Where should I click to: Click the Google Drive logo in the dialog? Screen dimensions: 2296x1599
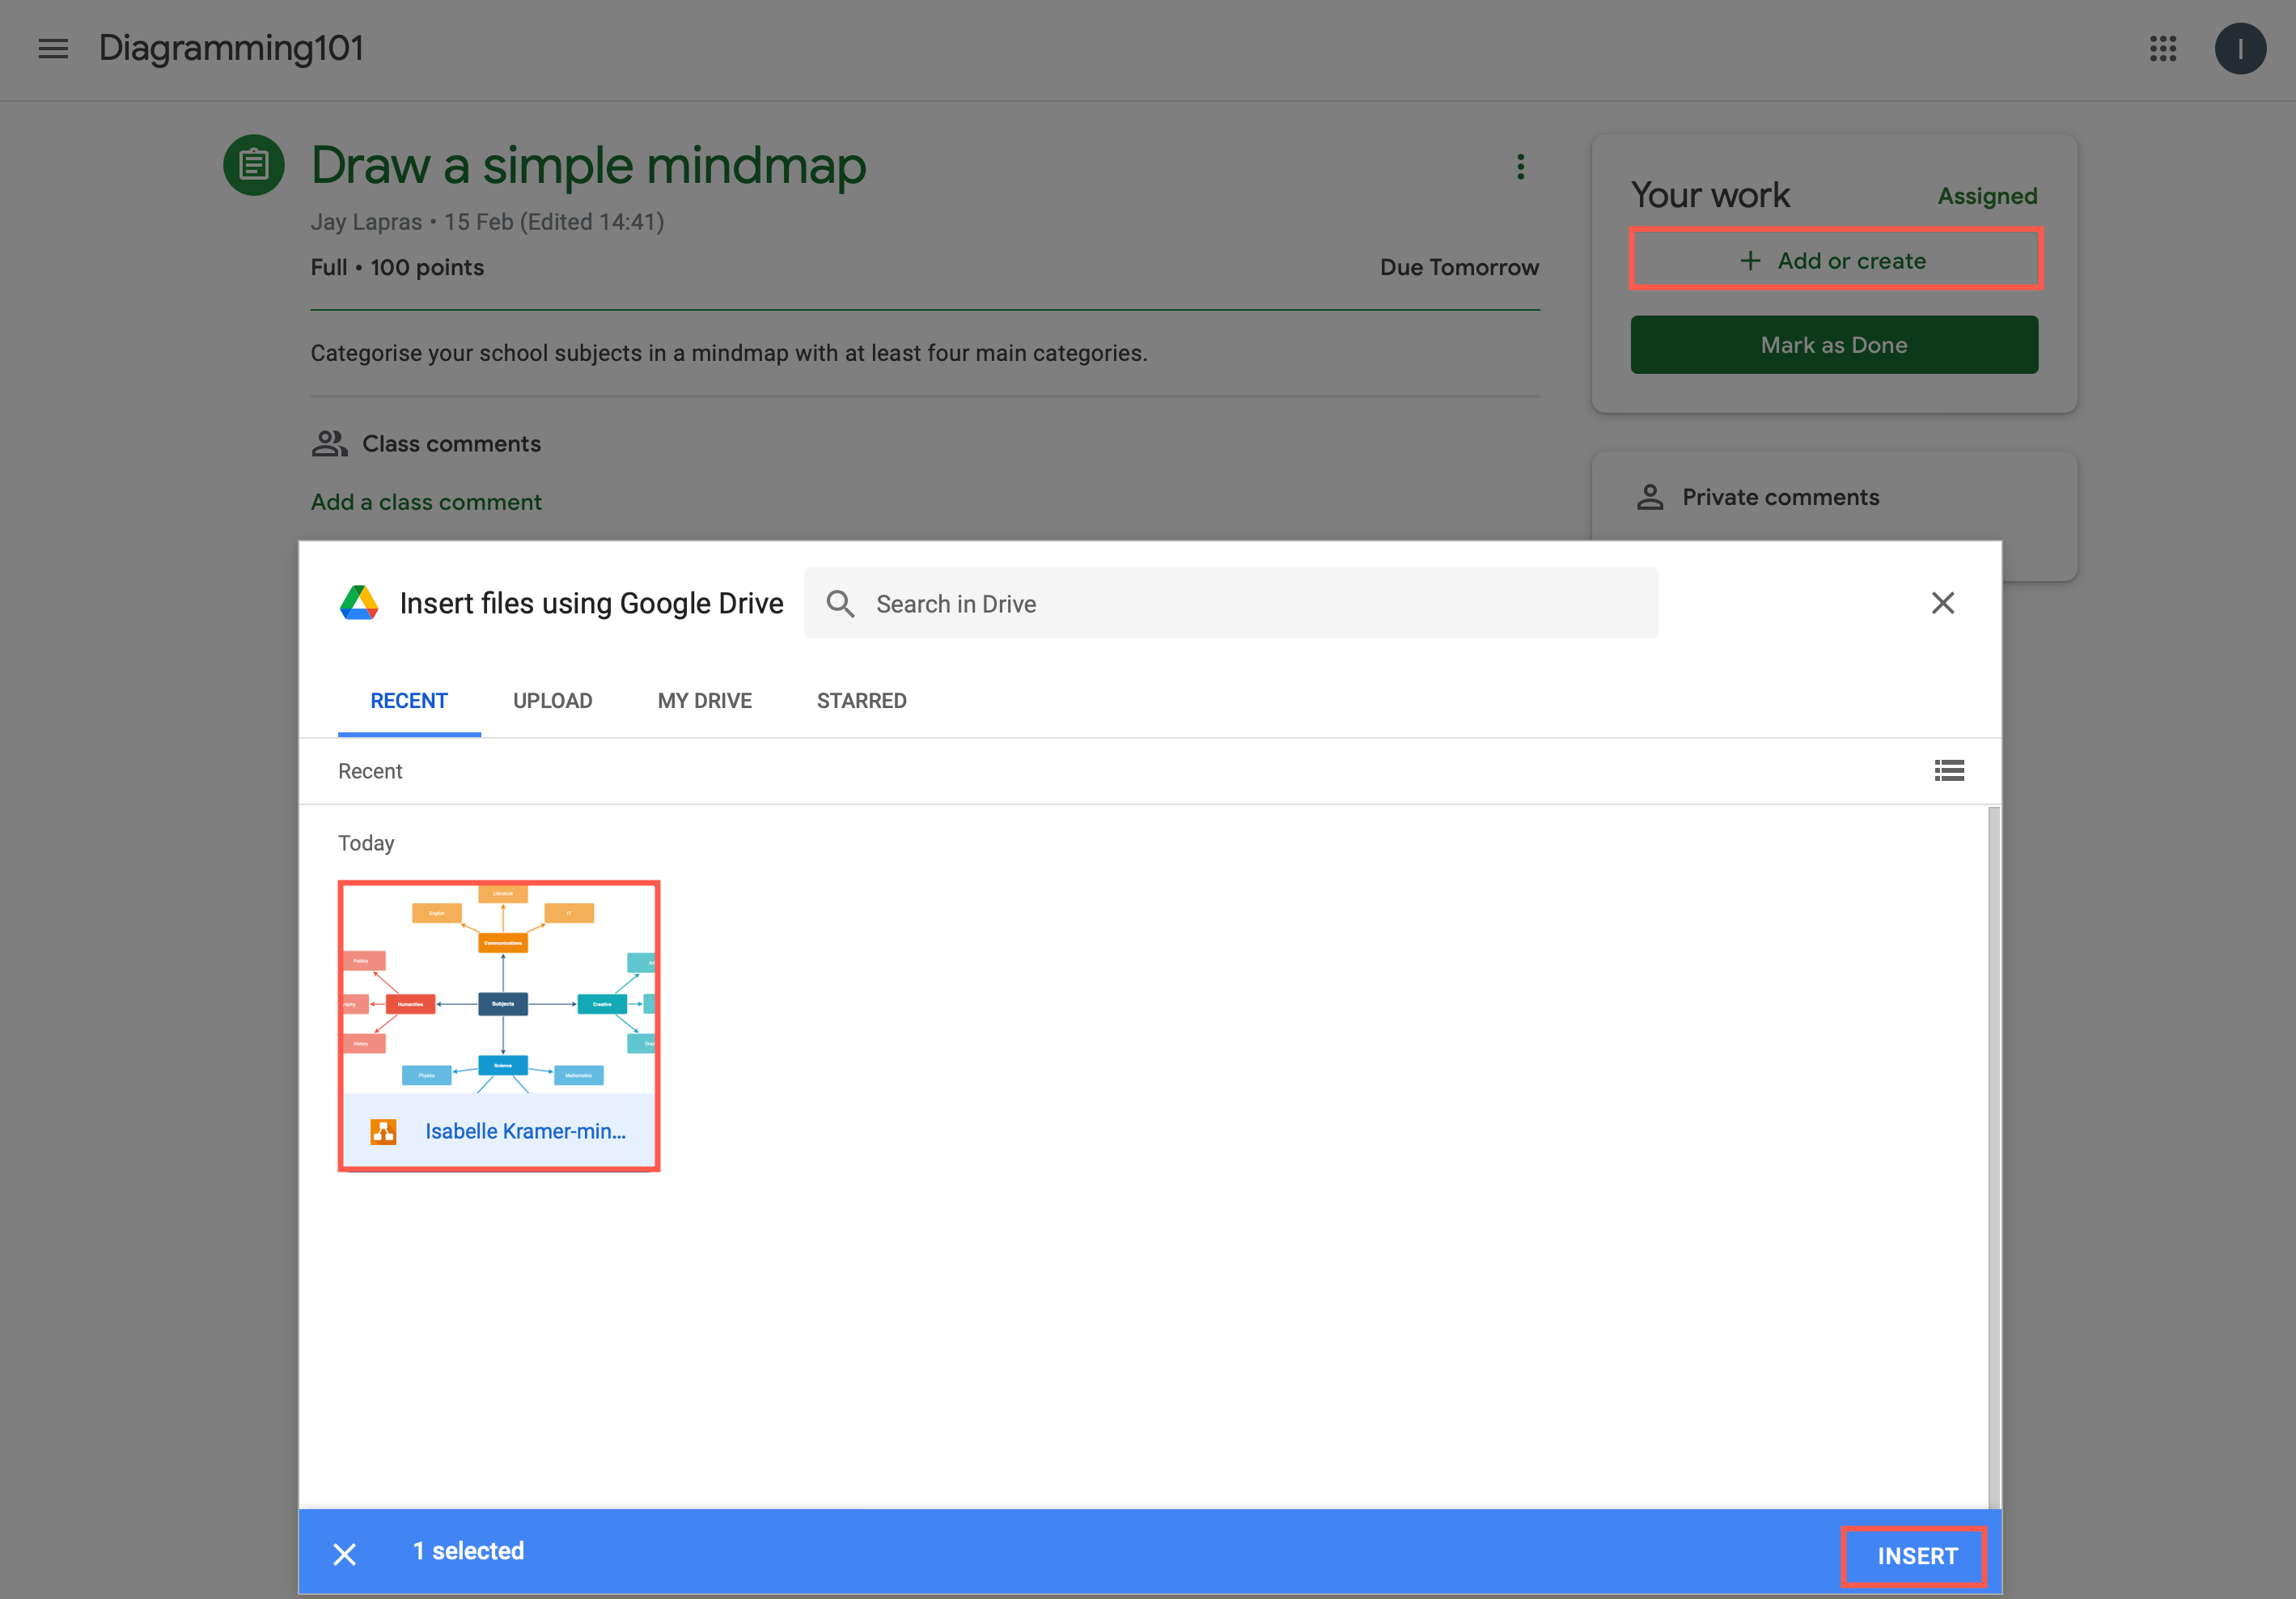click(360, 602)
